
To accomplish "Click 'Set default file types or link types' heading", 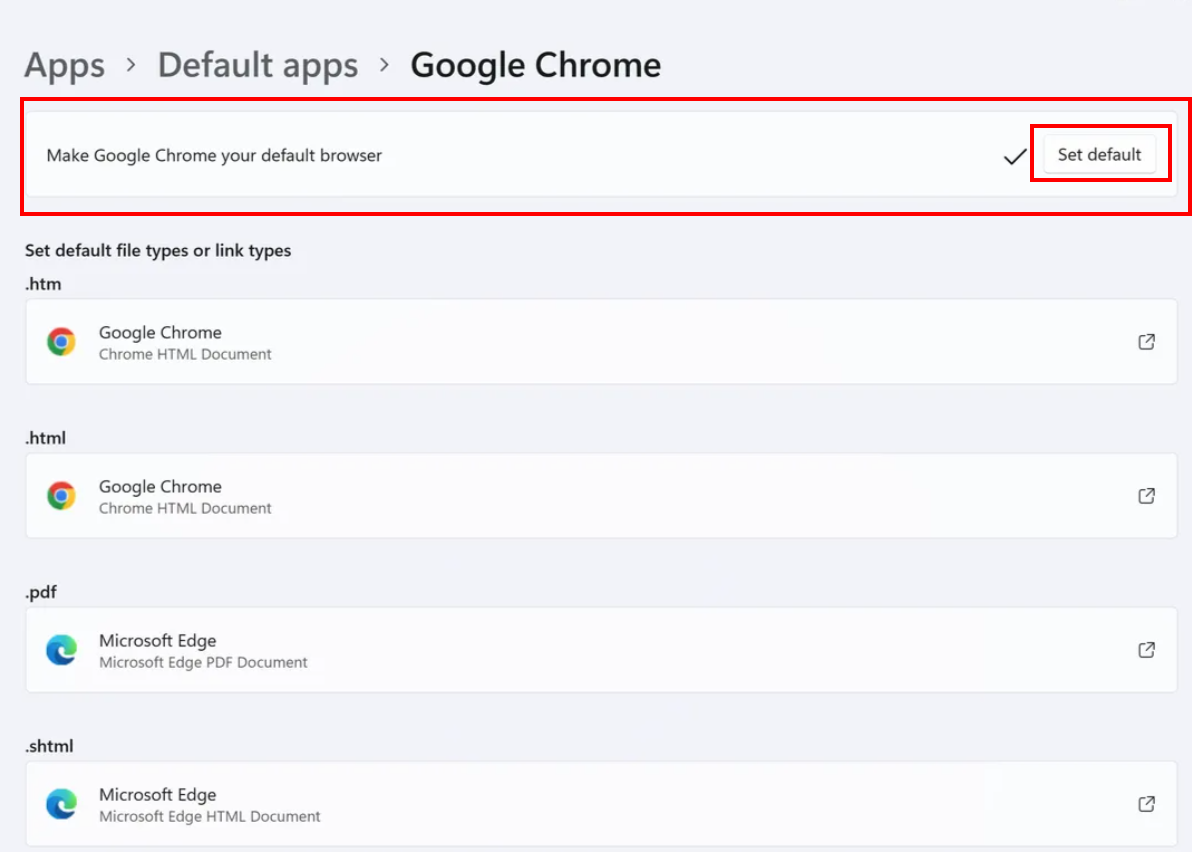I will coord(158,251).
